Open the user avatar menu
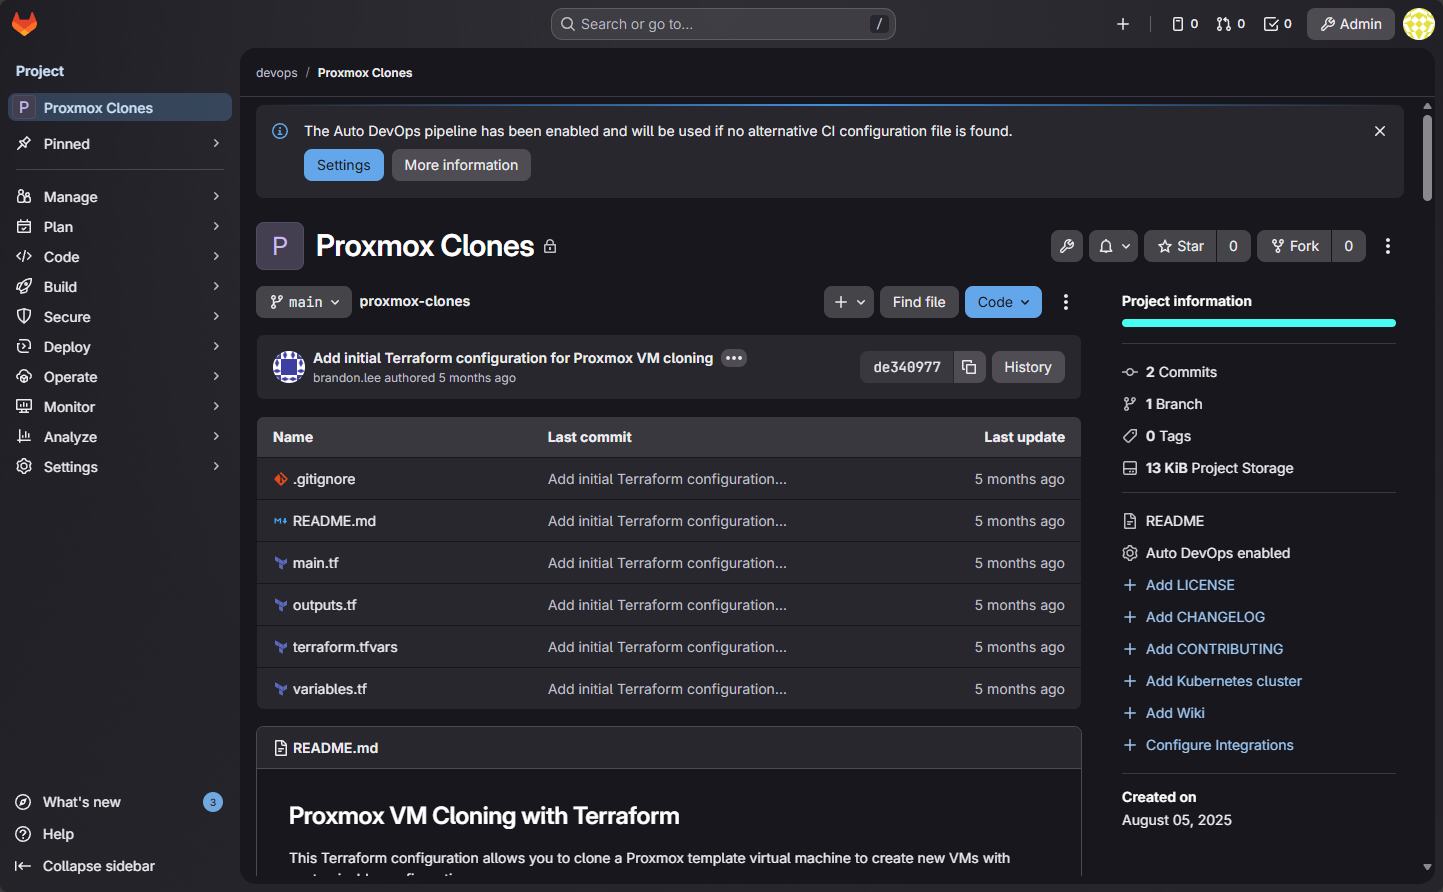 pos(1419,24)
